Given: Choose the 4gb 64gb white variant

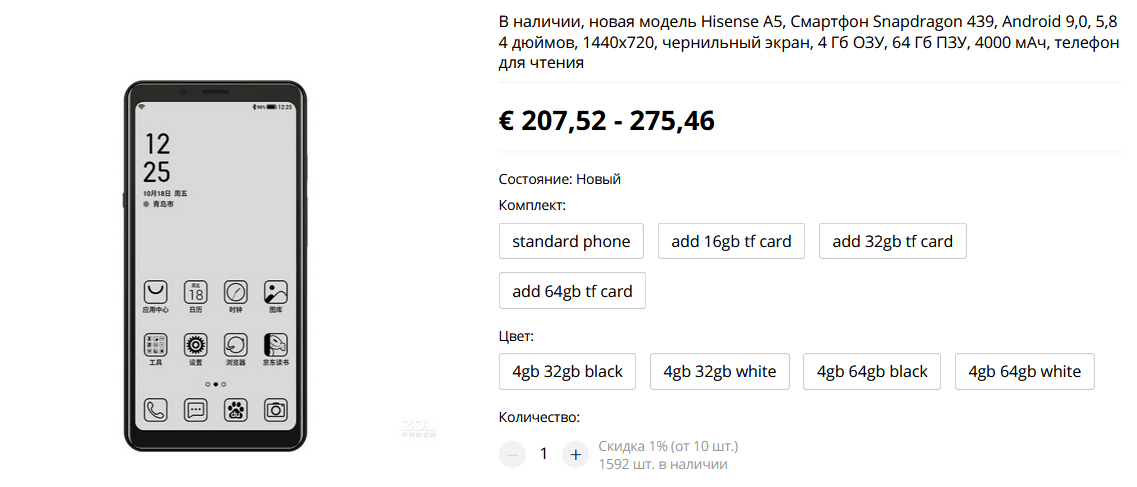Looking at the screenshot, I should 1024,371.
